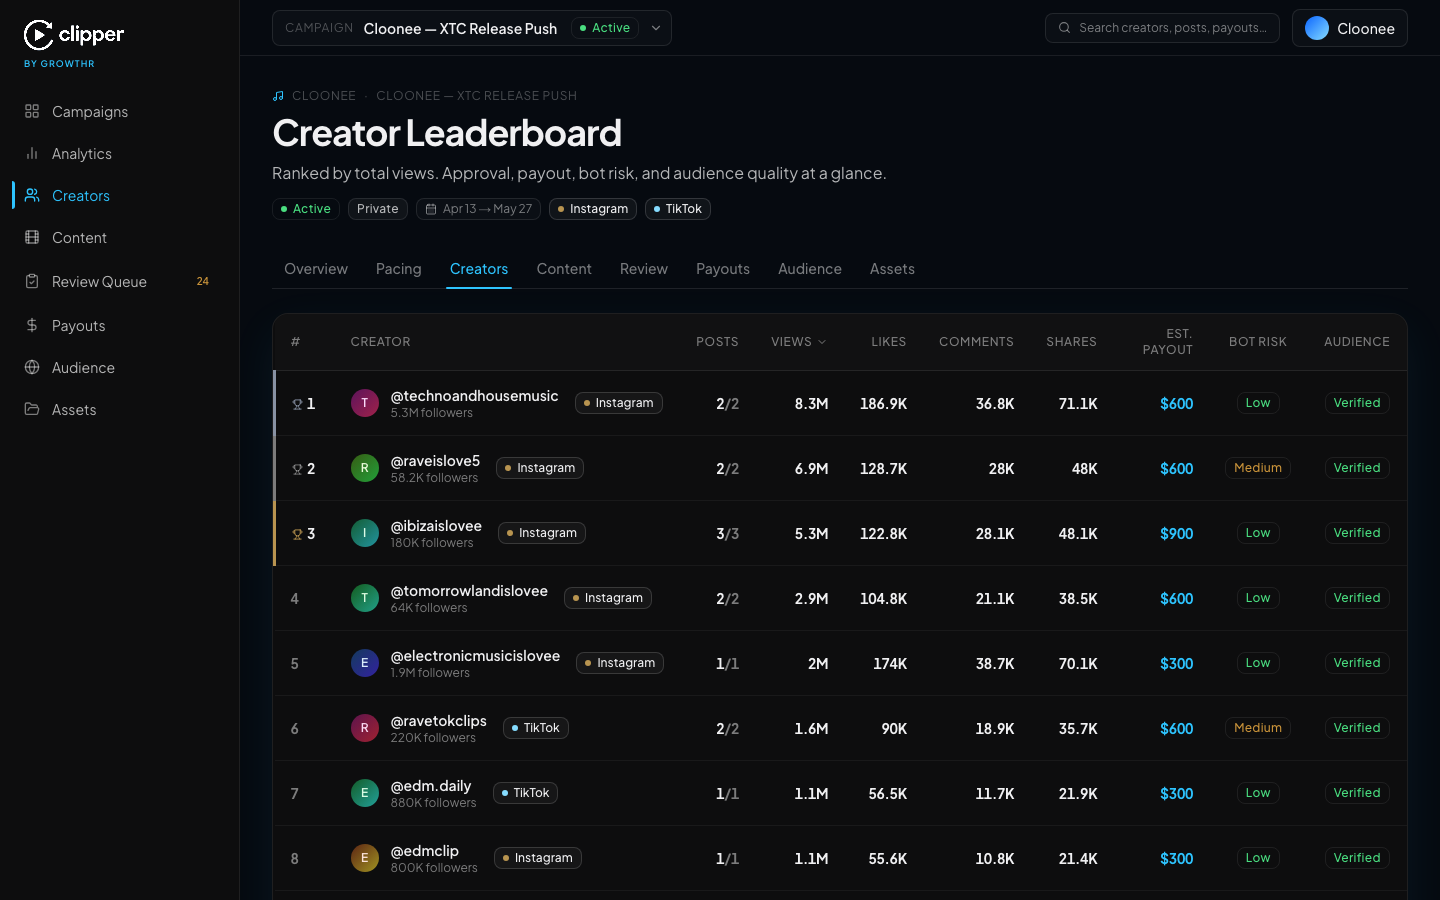Click the 174K likes cell
Image resolution: width=1440 pixels, height=900 pixels.
pos(890,664)
